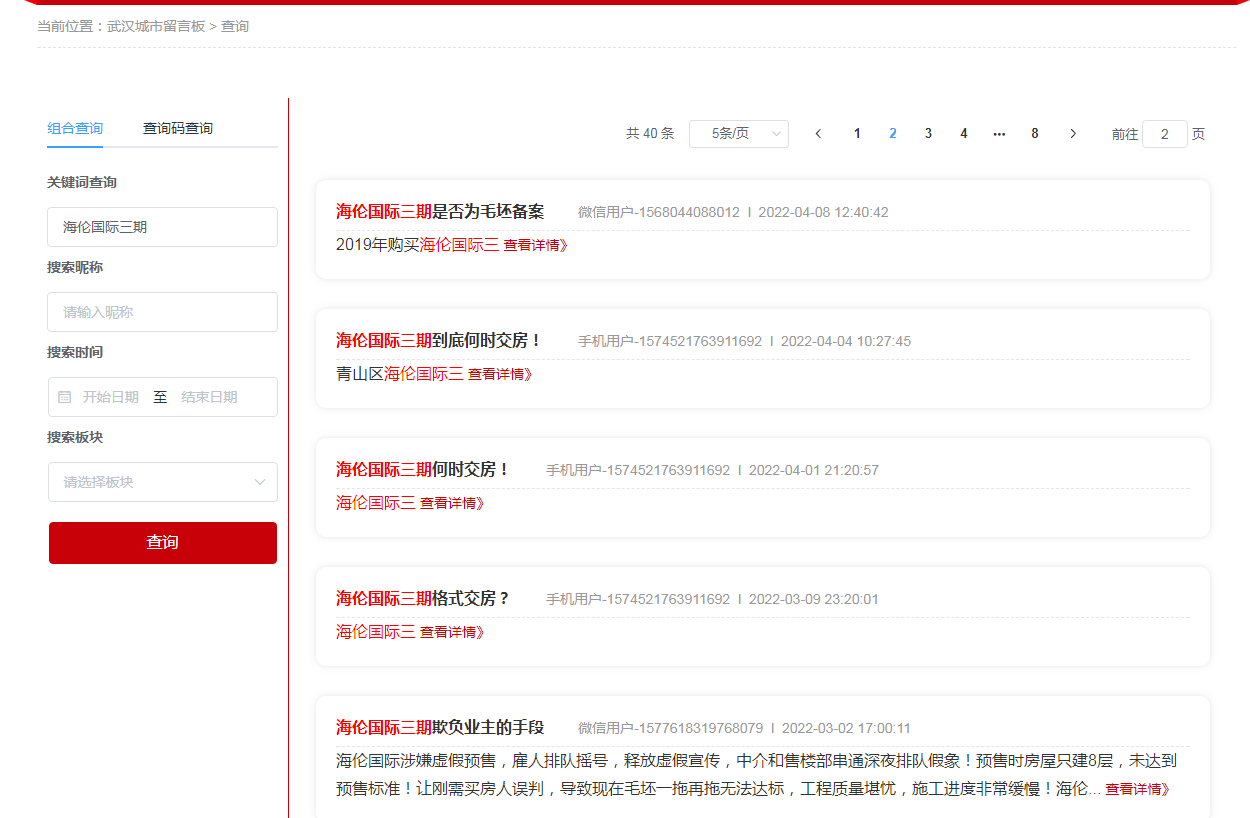Open the 5条/页 page size dropdown

click(x=738, y=134)
